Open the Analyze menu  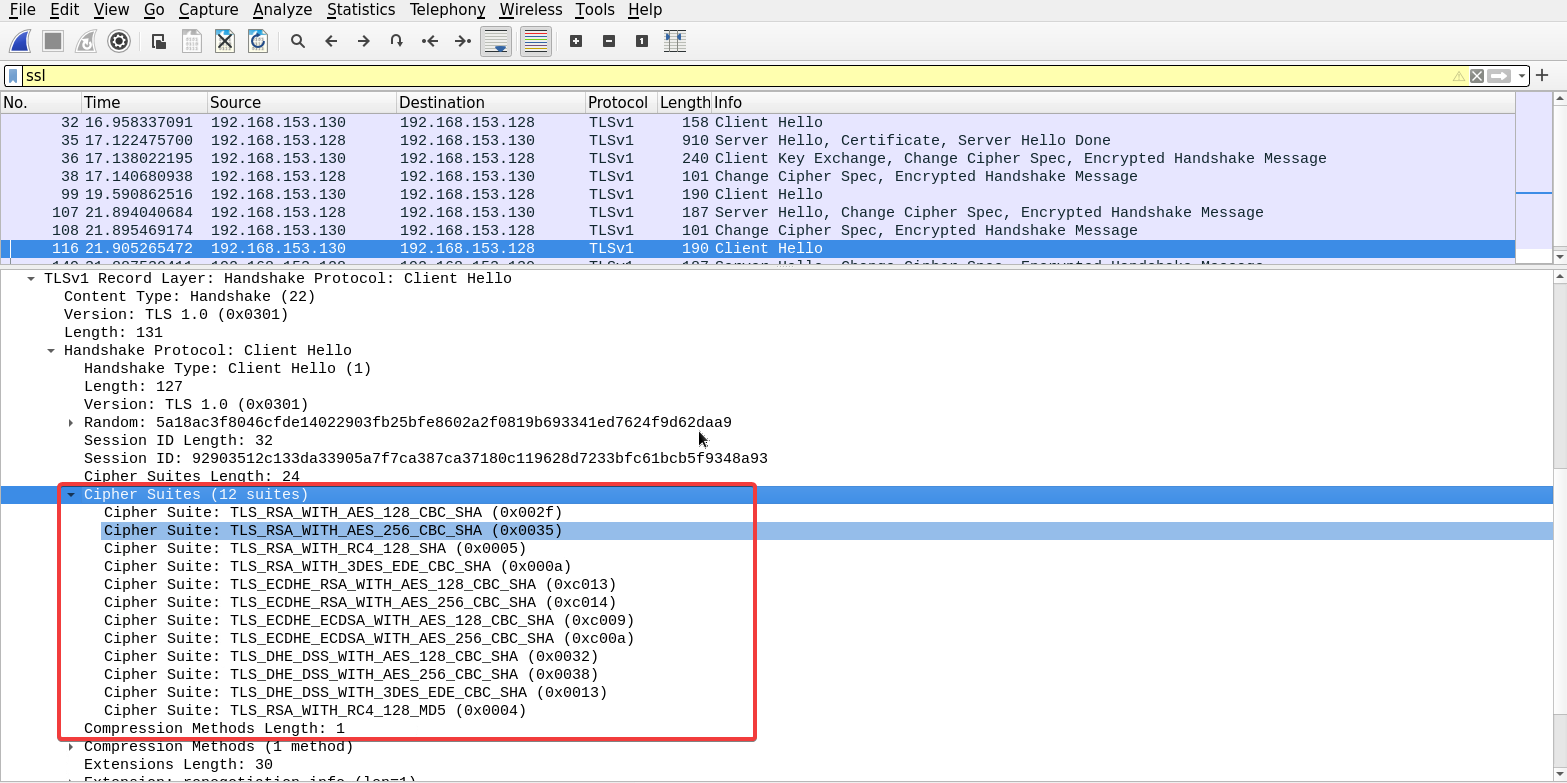(282, 10)
